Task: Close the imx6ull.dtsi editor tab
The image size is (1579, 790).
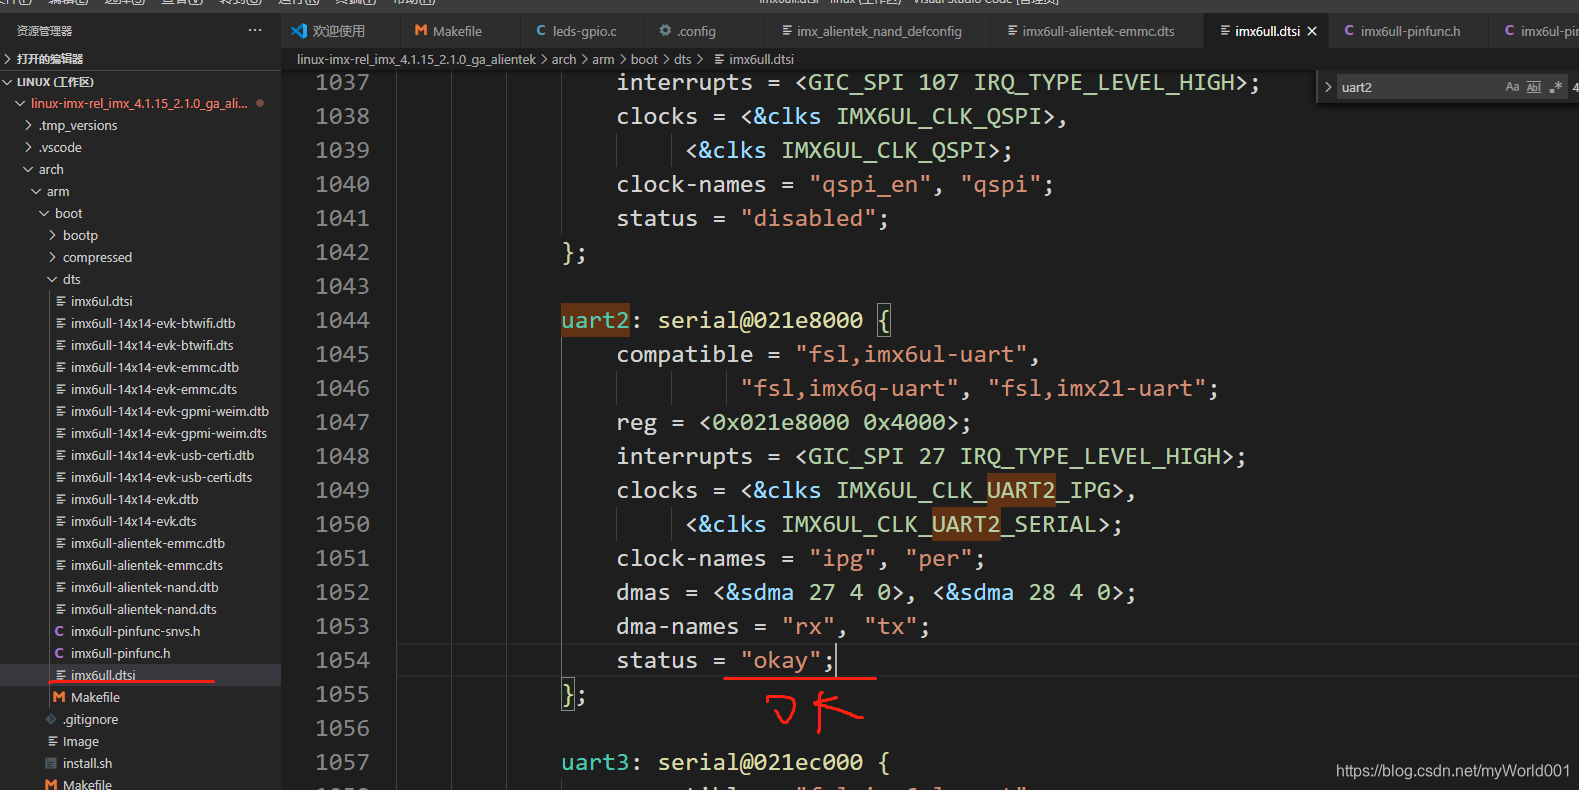Action: point(1312,31)
